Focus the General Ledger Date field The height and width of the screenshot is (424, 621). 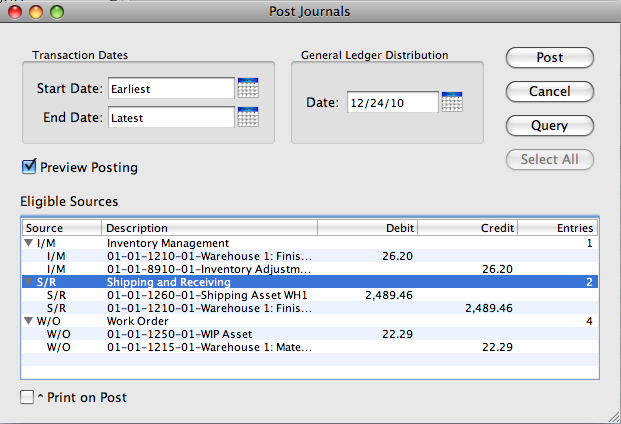click(x=392, y=102)
